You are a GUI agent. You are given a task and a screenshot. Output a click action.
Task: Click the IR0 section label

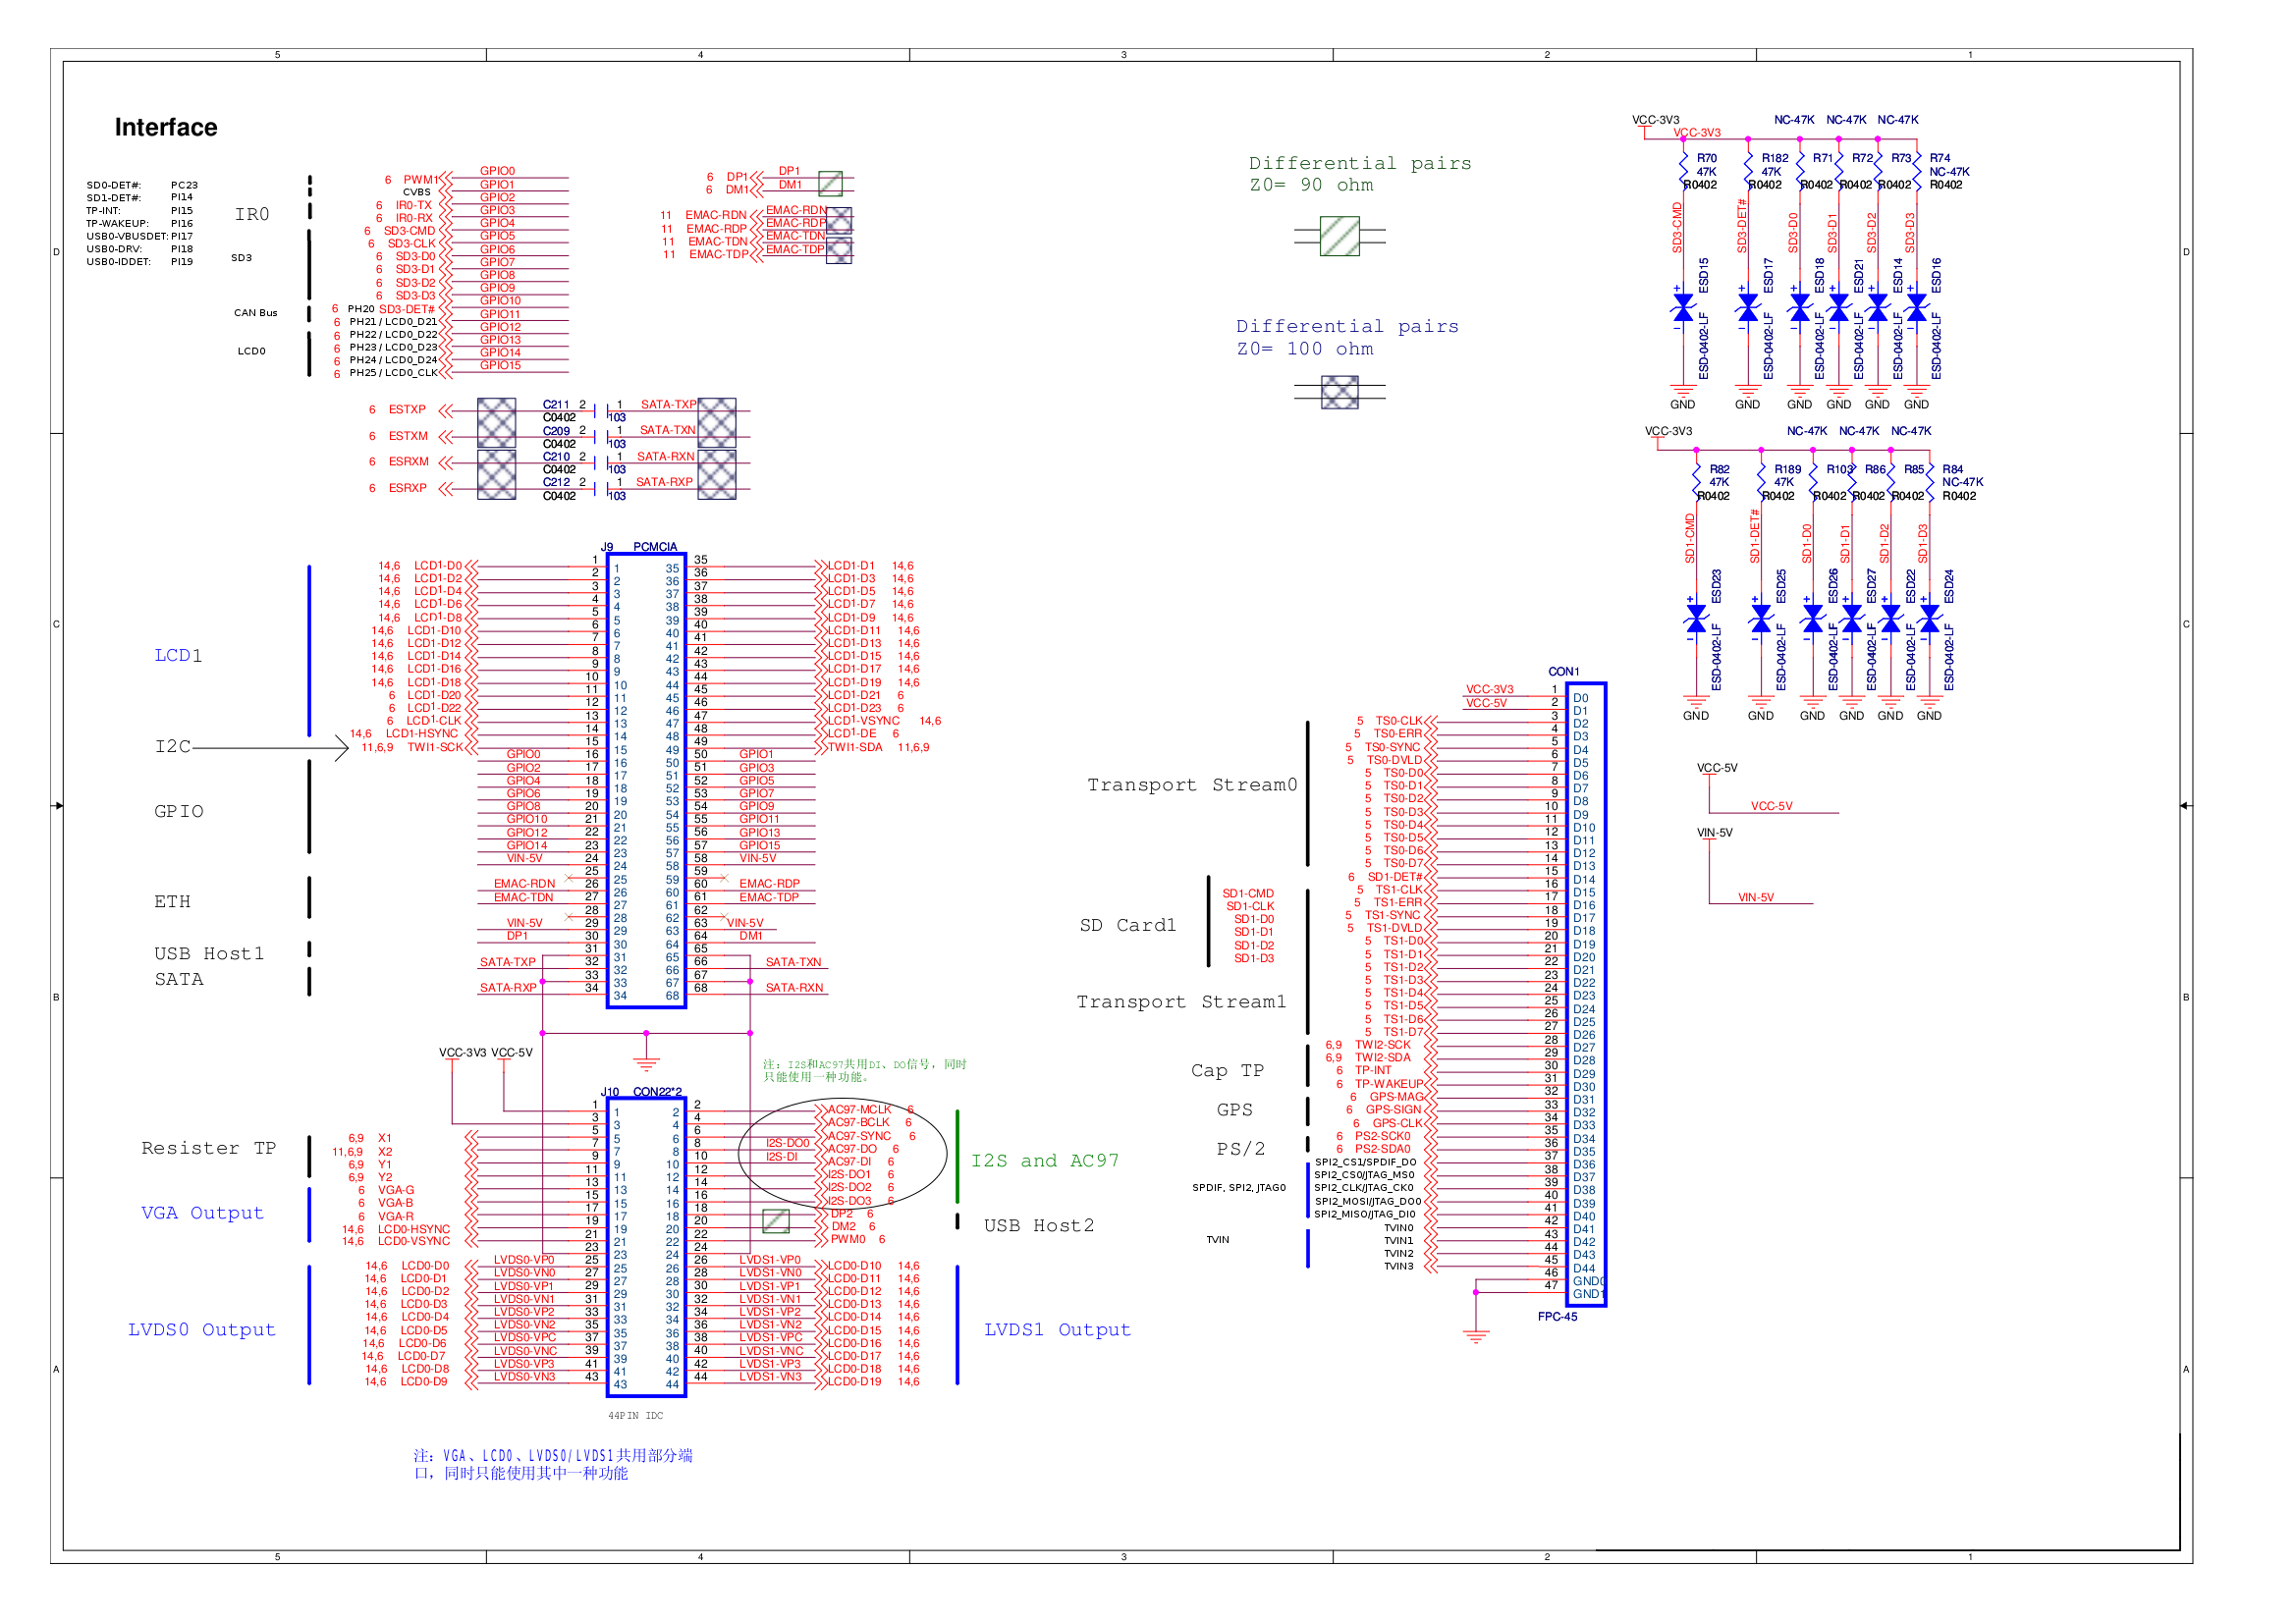[252, 214]
